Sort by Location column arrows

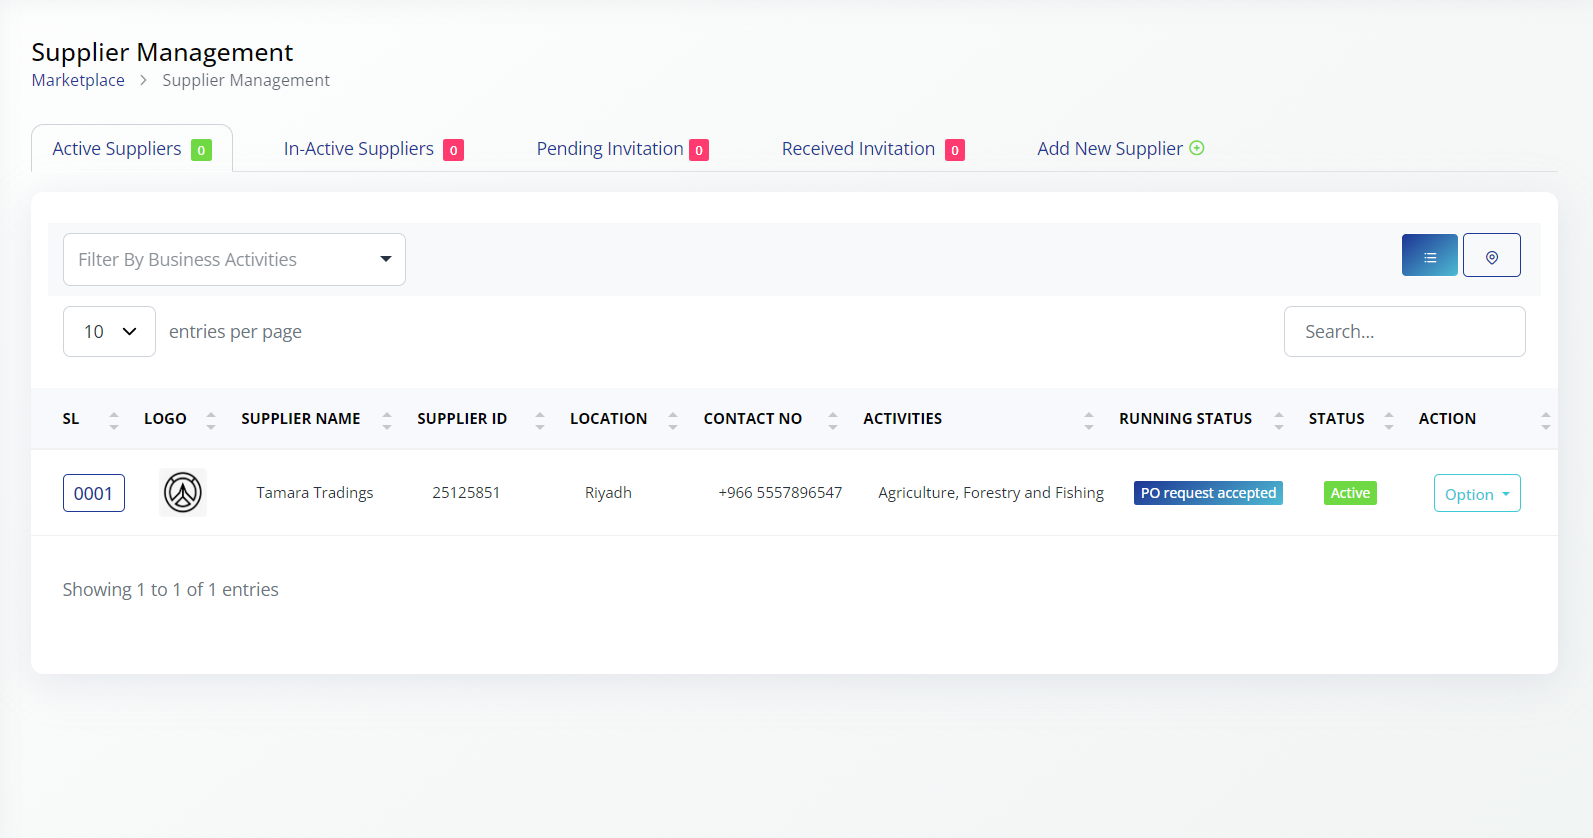pos(673,420)
